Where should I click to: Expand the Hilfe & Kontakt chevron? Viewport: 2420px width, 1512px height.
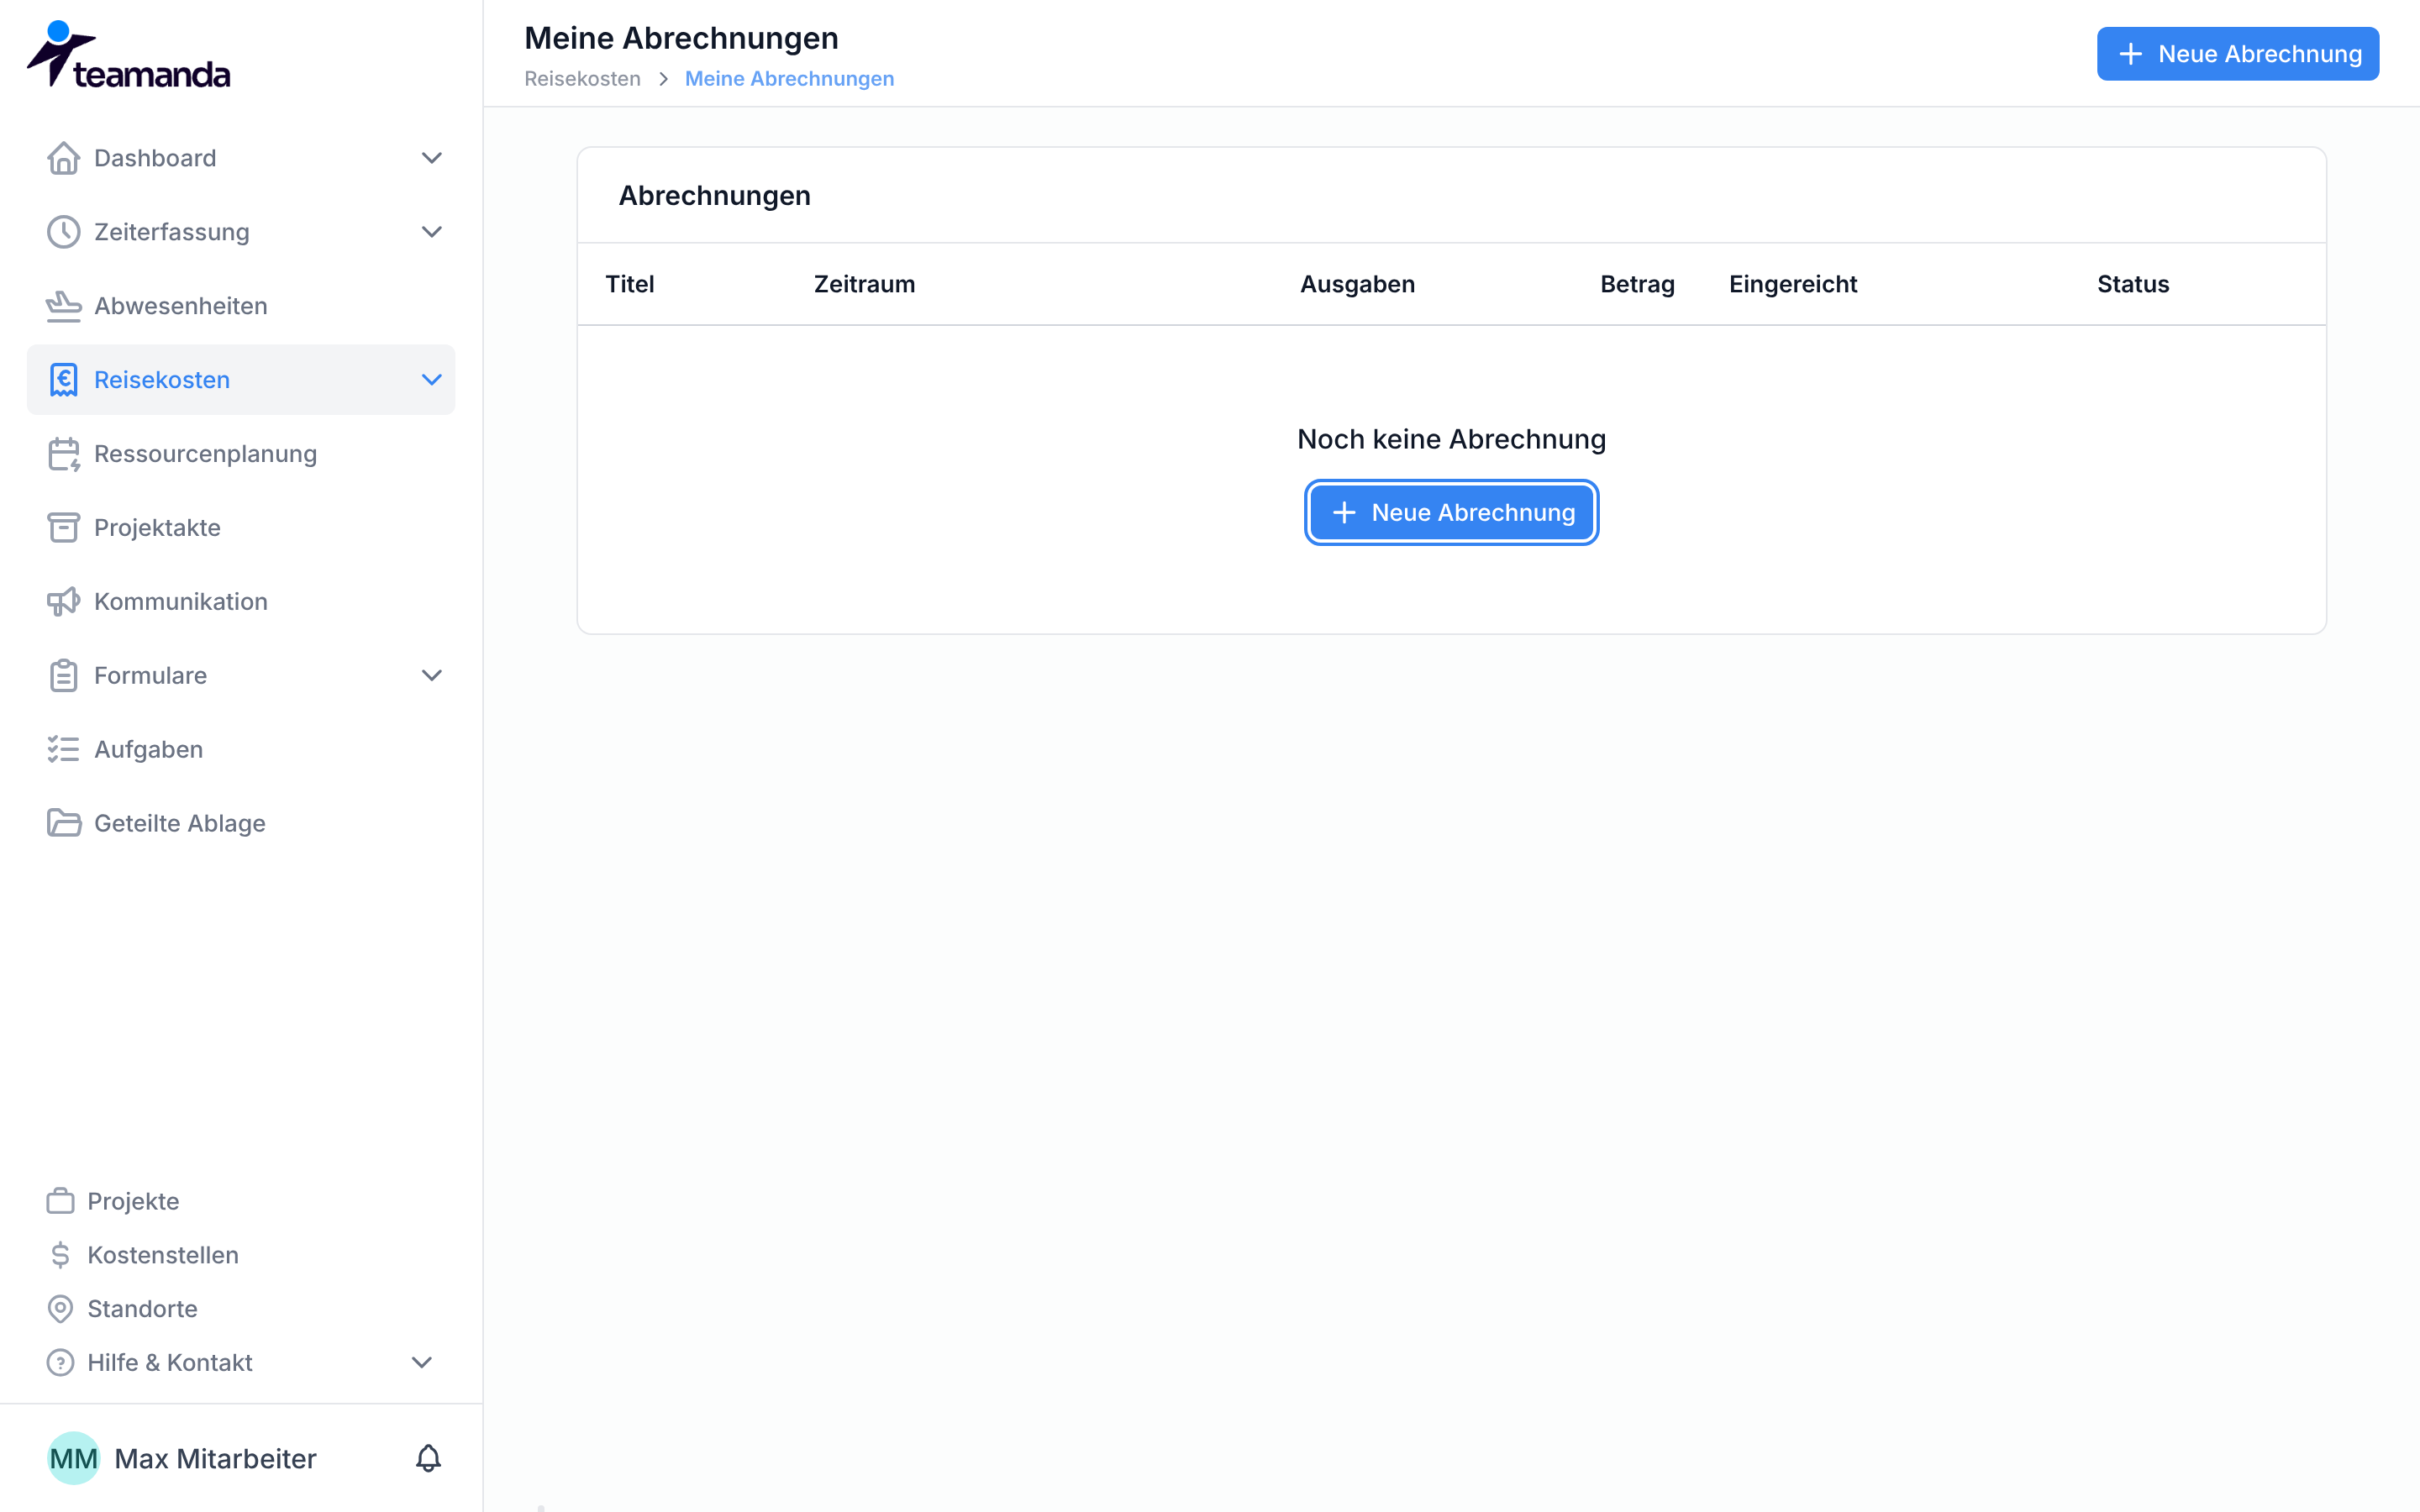click(422, 1363)
